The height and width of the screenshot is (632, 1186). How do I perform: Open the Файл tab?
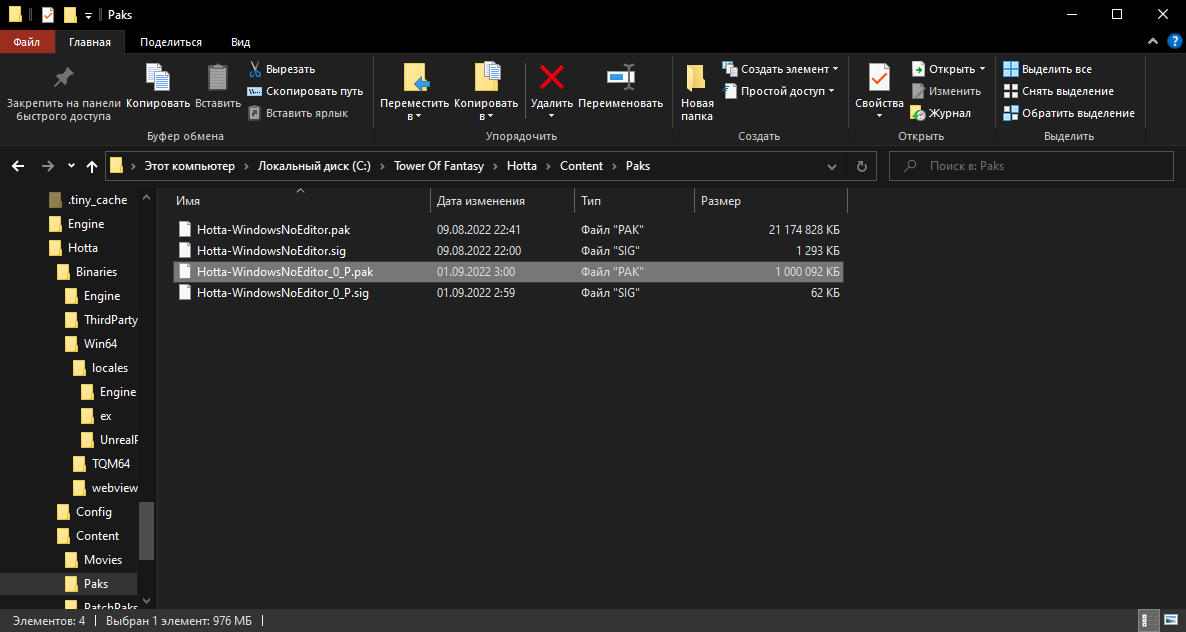pyautogui.click(x=27, y=42)
